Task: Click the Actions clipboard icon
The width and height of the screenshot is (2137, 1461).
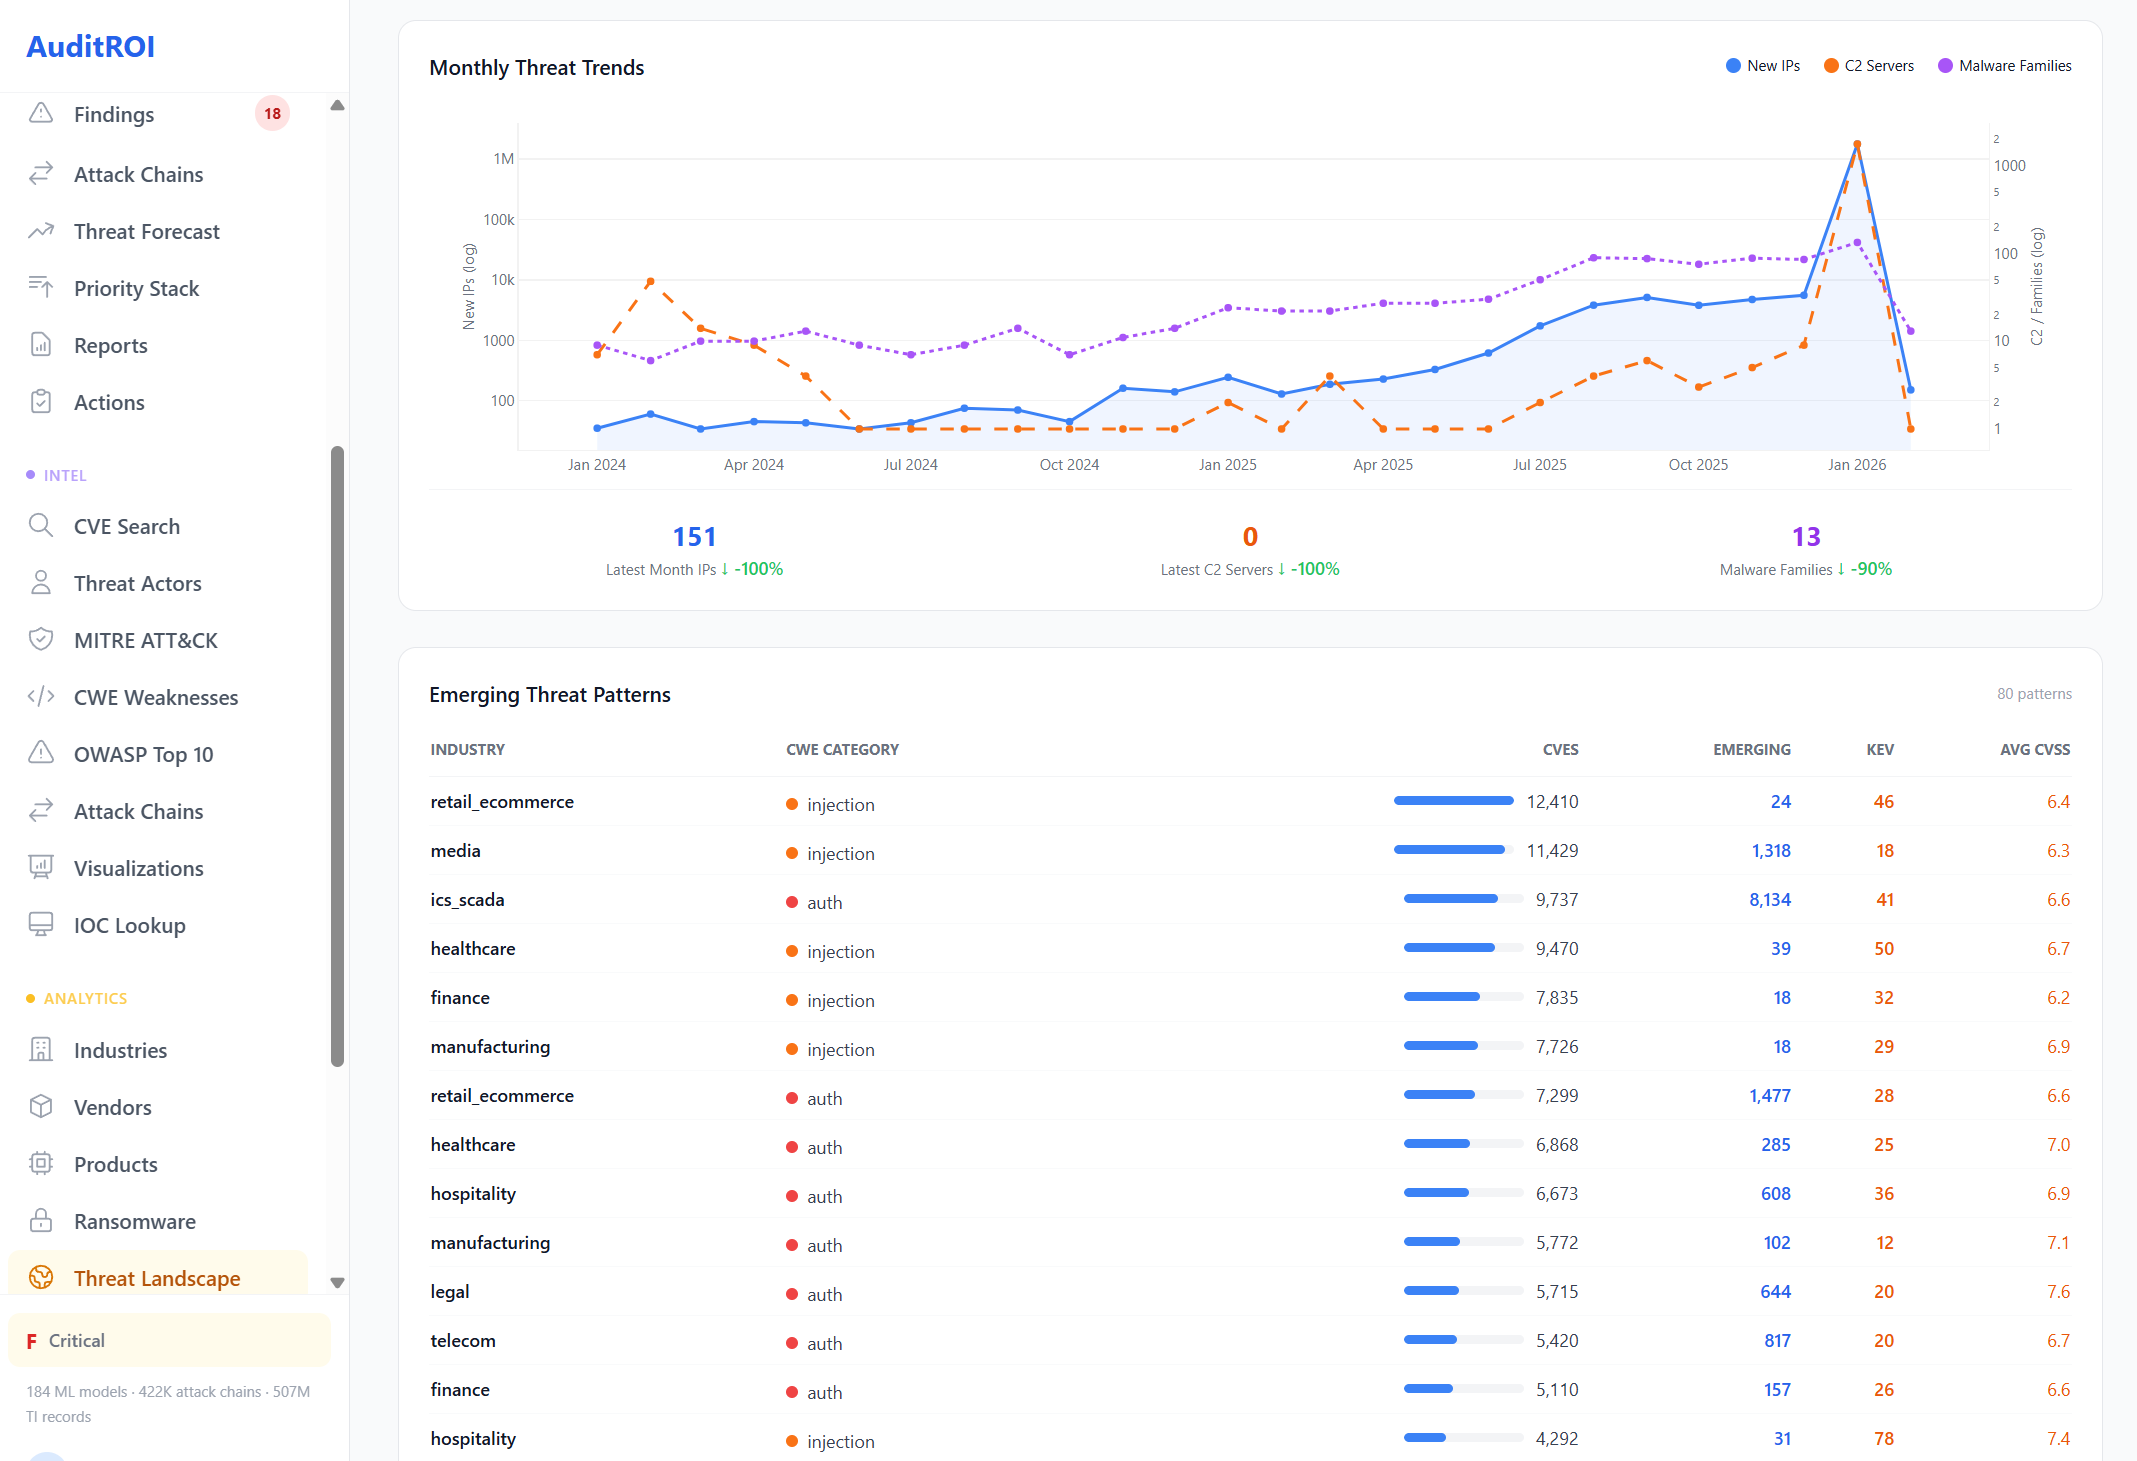Action: (41, 402)
